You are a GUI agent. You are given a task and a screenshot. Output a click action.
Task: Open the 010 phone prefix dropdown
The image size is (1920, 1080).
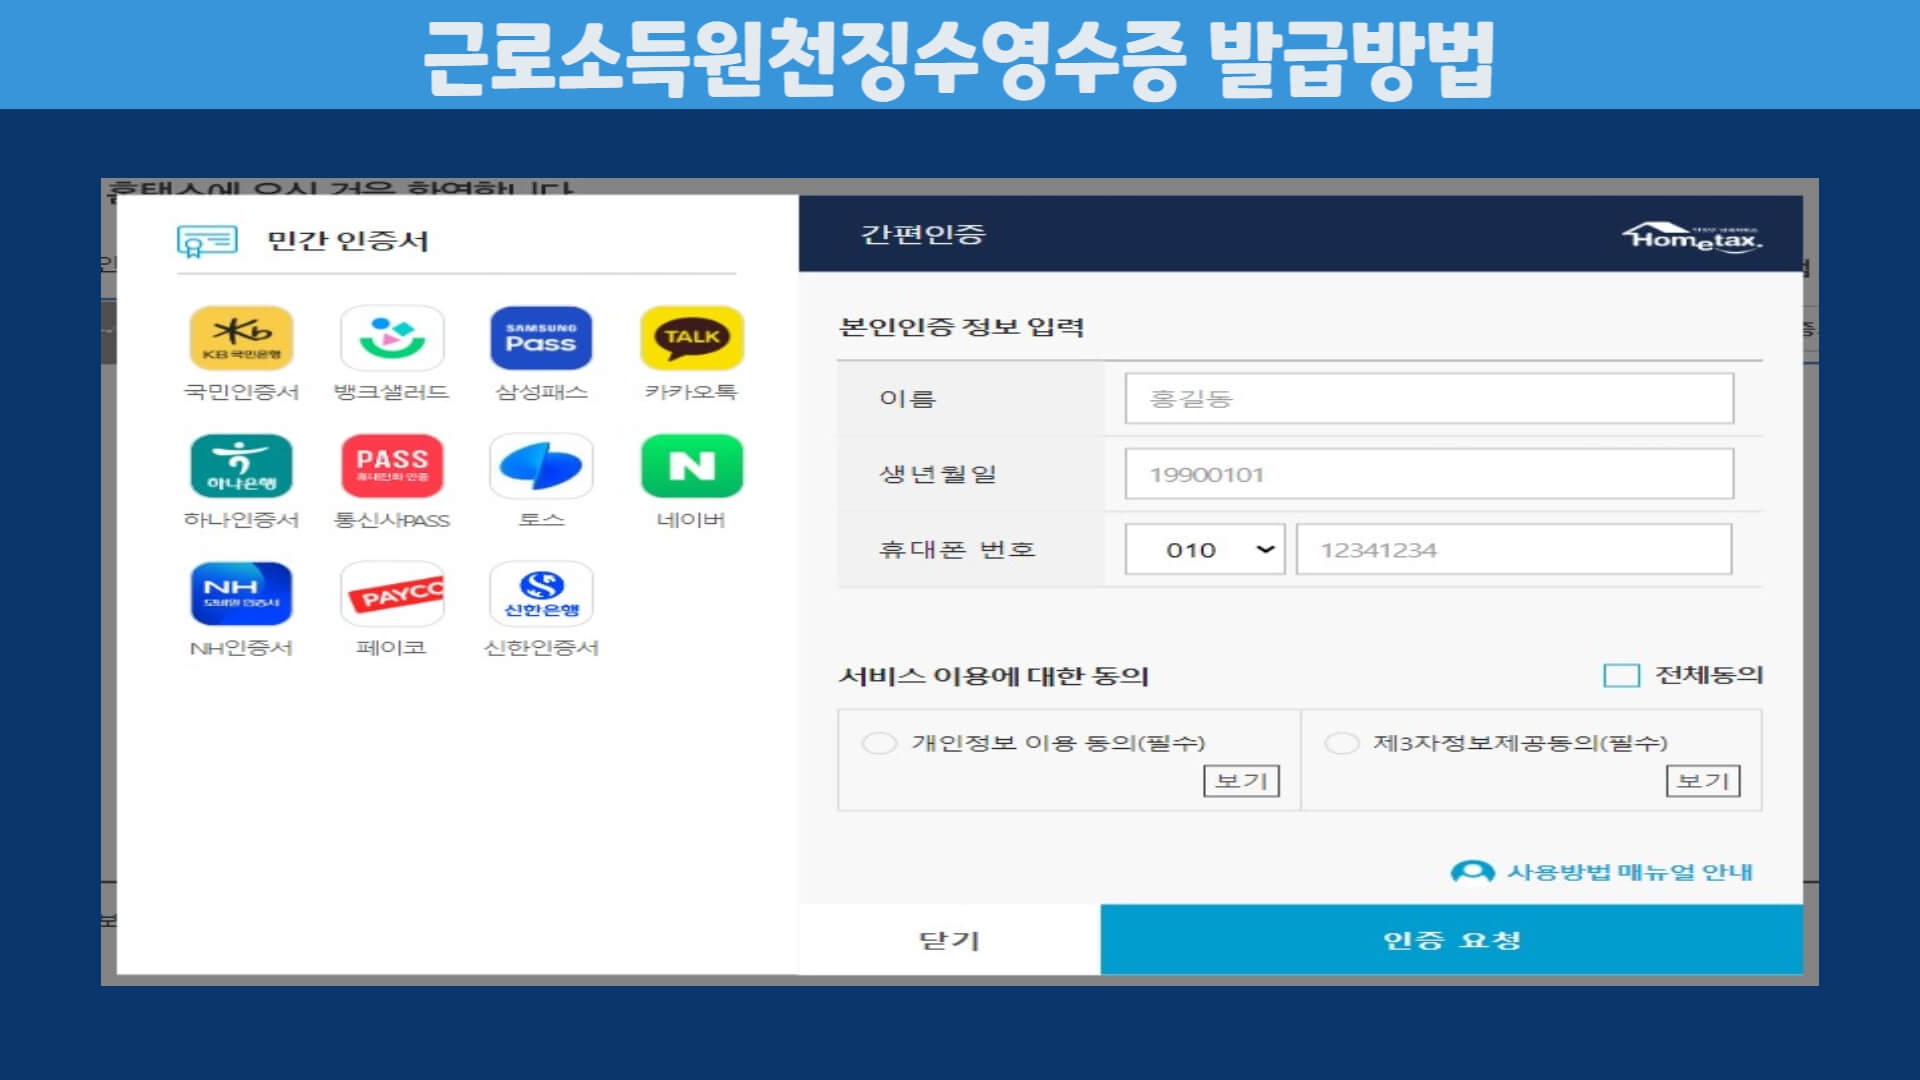pos(1205,550)
